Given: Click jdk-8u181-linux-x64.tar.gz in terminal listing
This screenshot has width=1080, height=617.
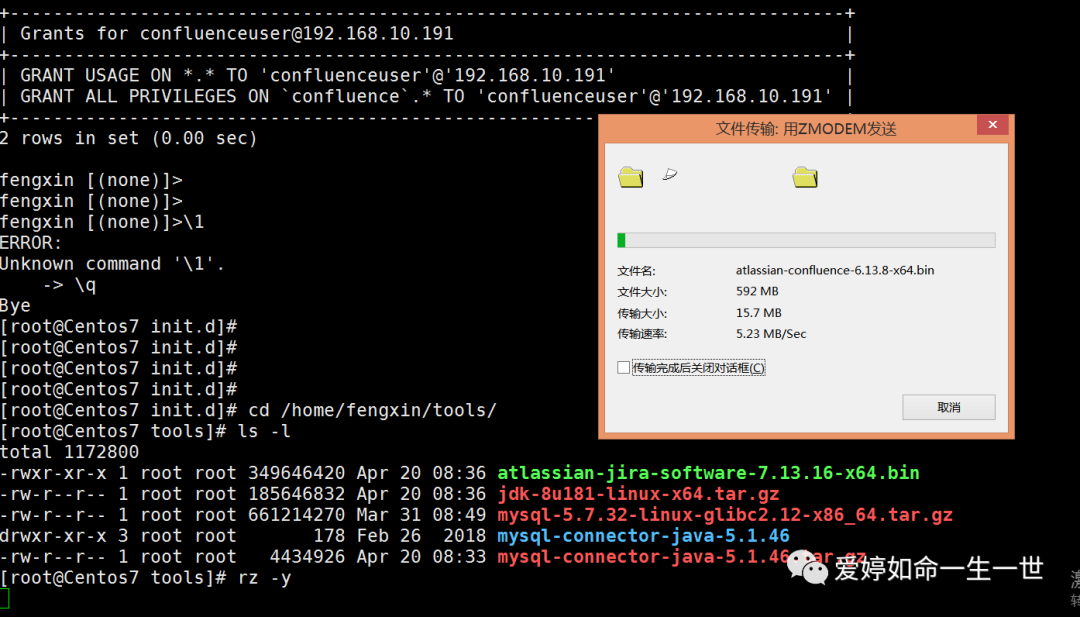Looking at the screenshot, I should (638, 494).
